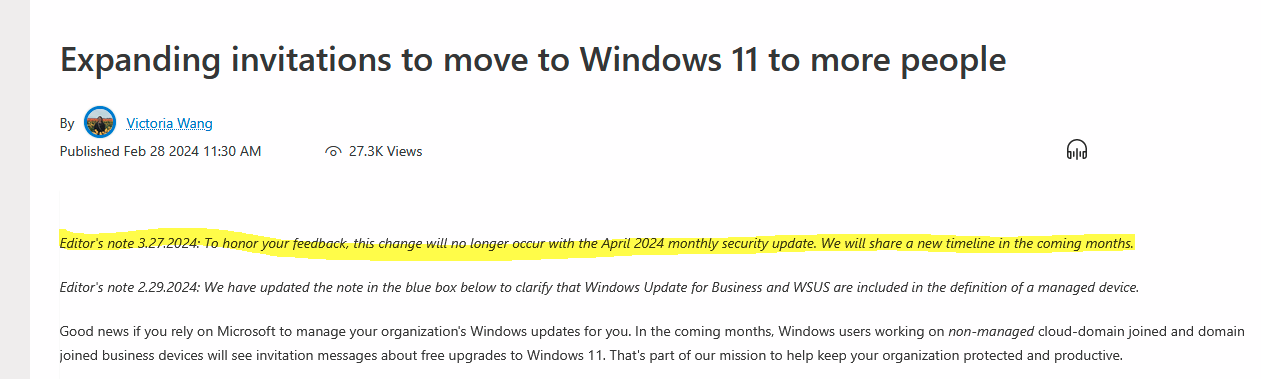Click the eye views icon

pos(334,152)
